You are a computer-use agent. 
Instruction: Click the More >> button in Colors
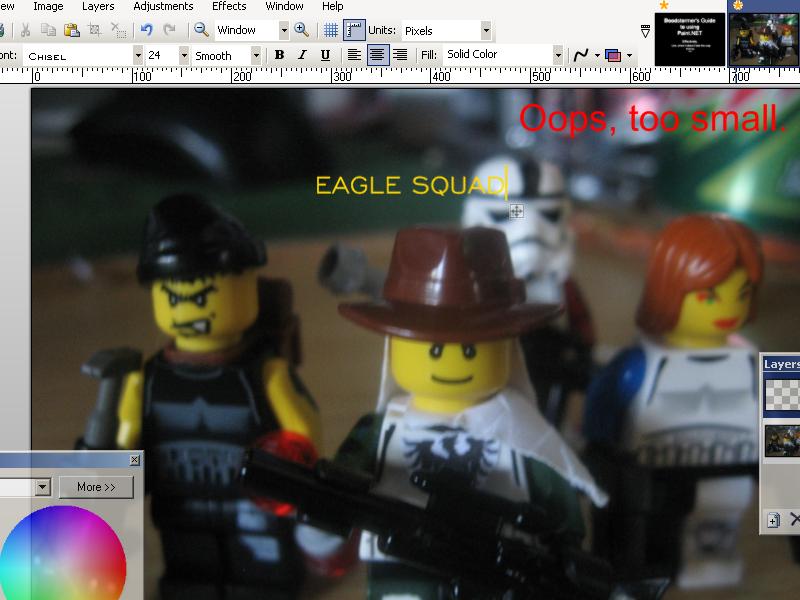pos(96,487)
